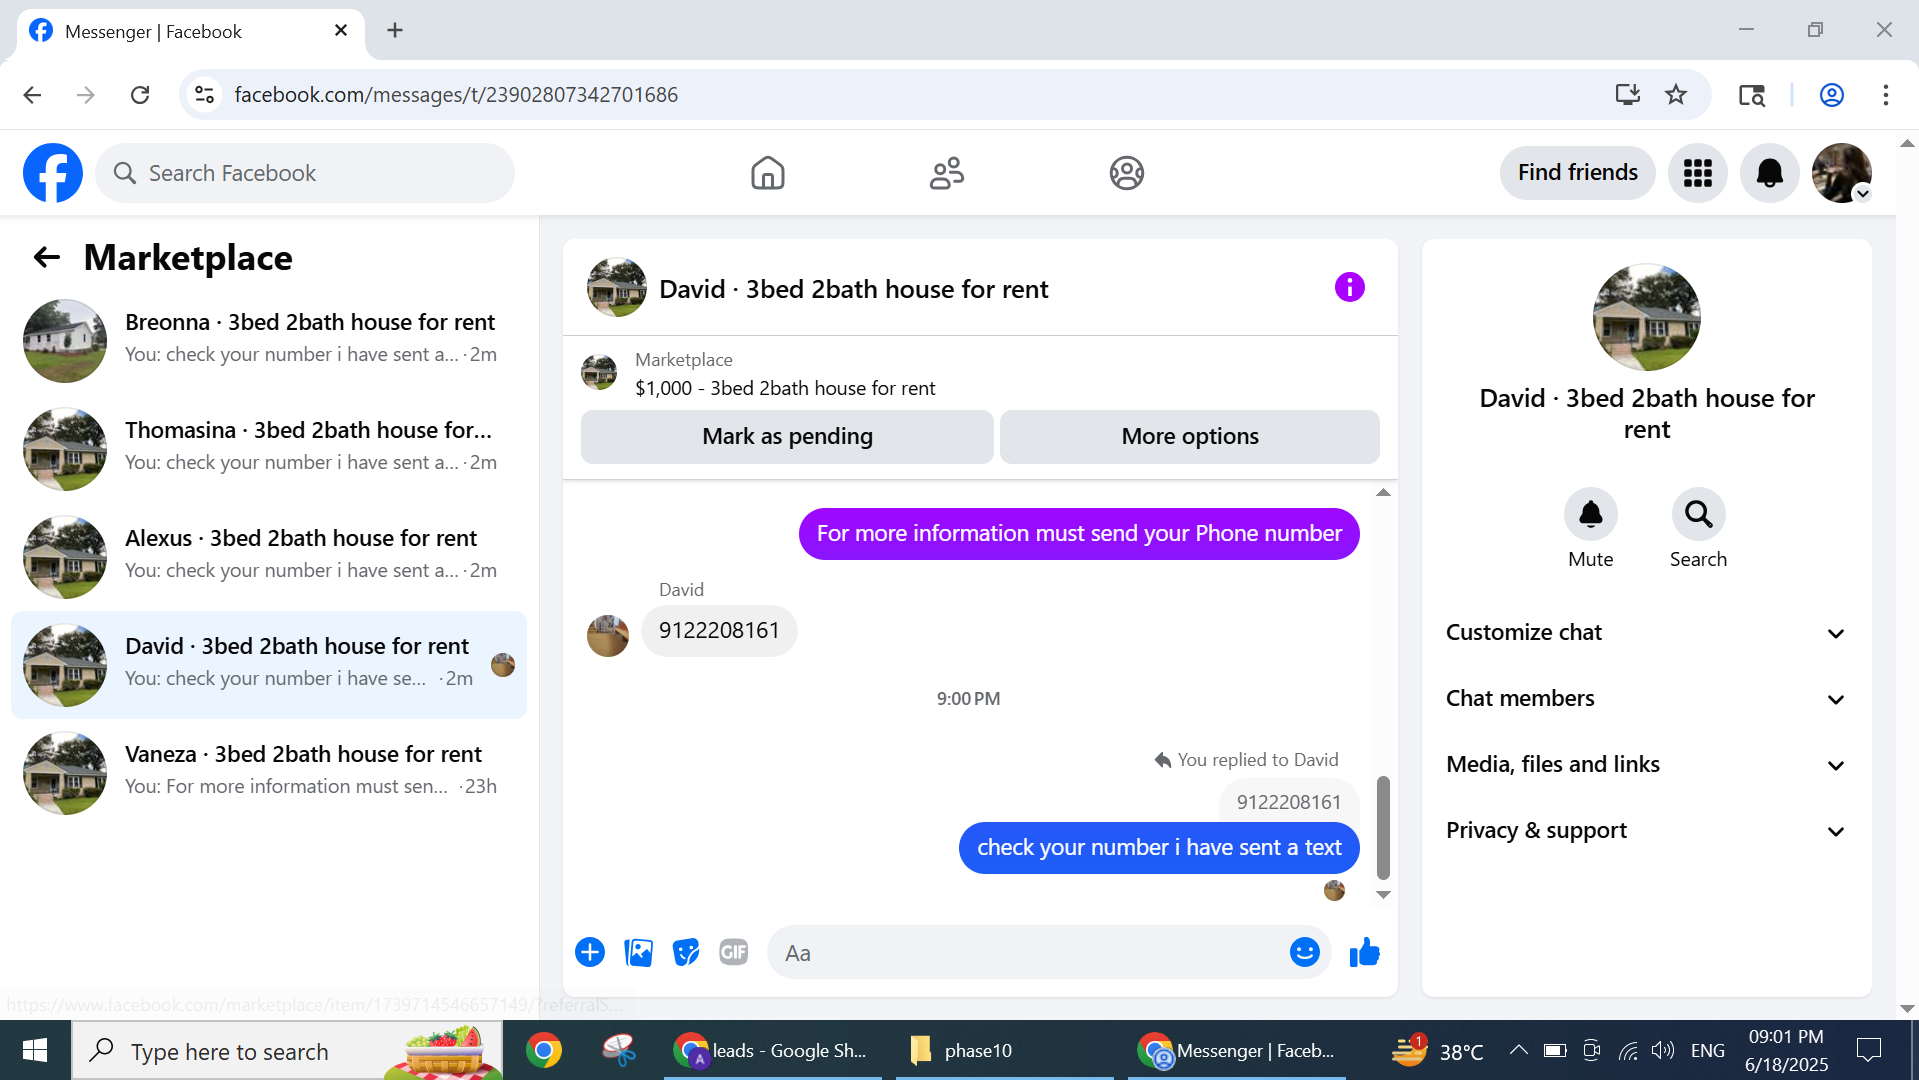Viewport: 1919px width, 1080px height.
Task: Expand Privacy & support section
Action: [x=1646, y=831]
